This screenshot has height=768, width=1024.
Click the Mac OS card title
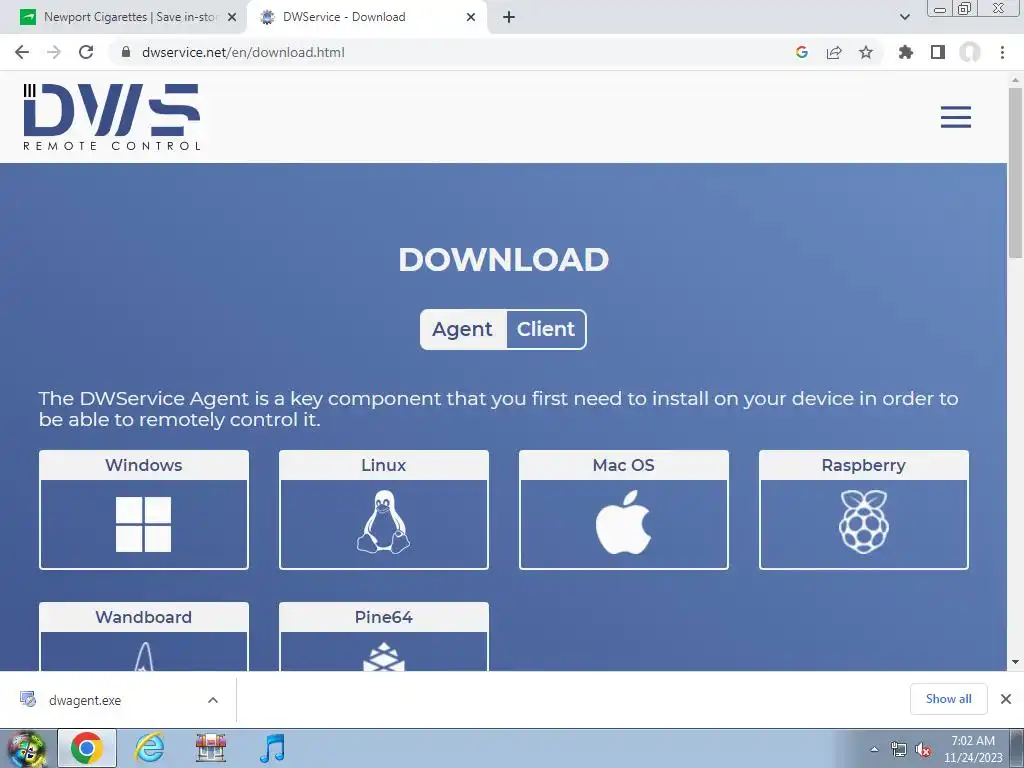623,465
